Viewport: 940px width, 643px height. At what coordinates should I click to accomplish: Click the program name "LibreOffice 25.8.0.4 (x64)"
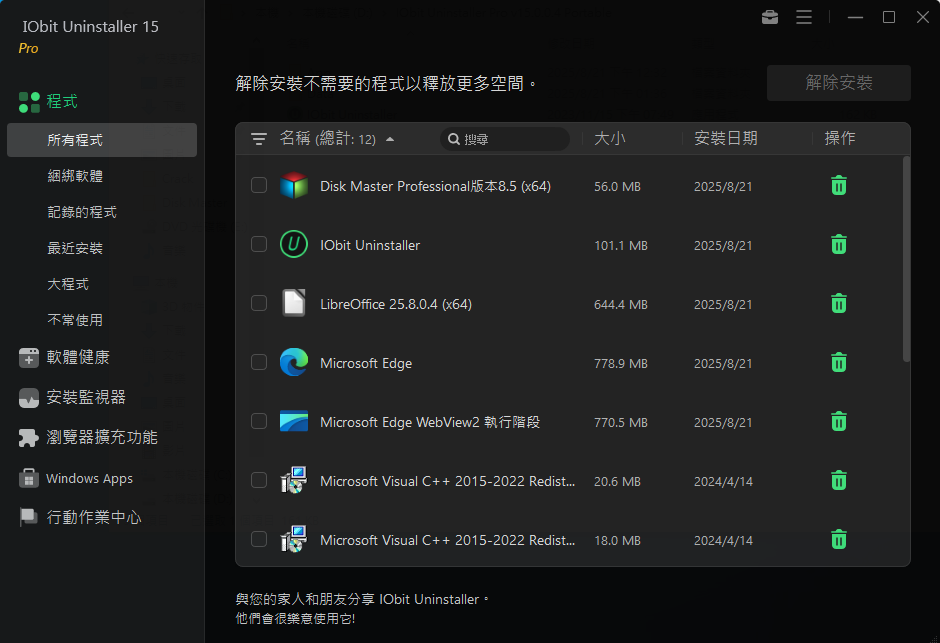point(396,304)
